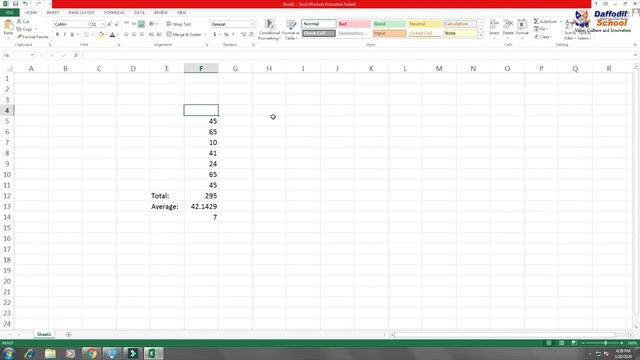640x360 pixels.
Task: Click the borders icon
Action: (86, 35)
